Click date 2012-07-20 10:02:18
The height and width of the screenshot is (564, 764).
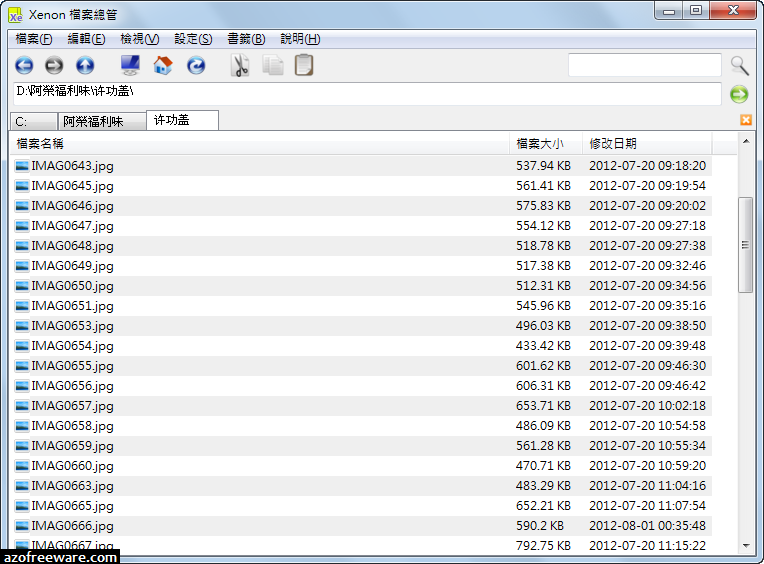647,406
